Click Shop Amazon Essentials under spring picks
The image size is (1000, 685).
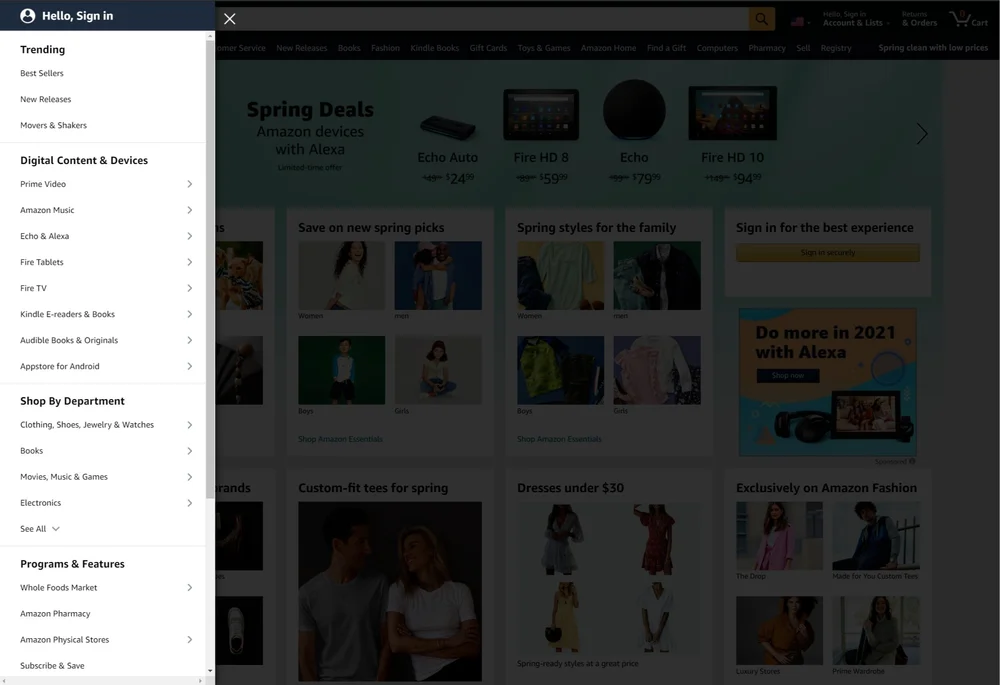pyautogui.click(x=340, y=439)
